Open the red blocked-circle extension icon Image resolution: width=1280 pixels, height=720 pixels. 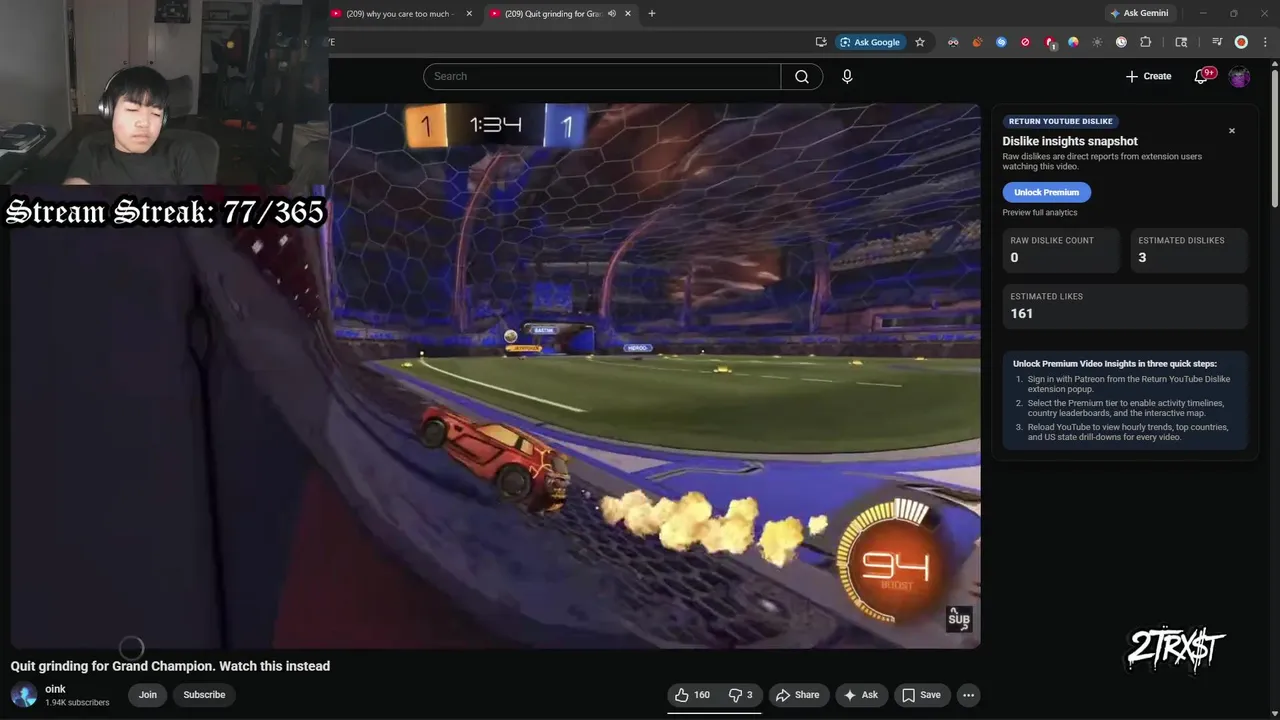(x=1025, y=42)
